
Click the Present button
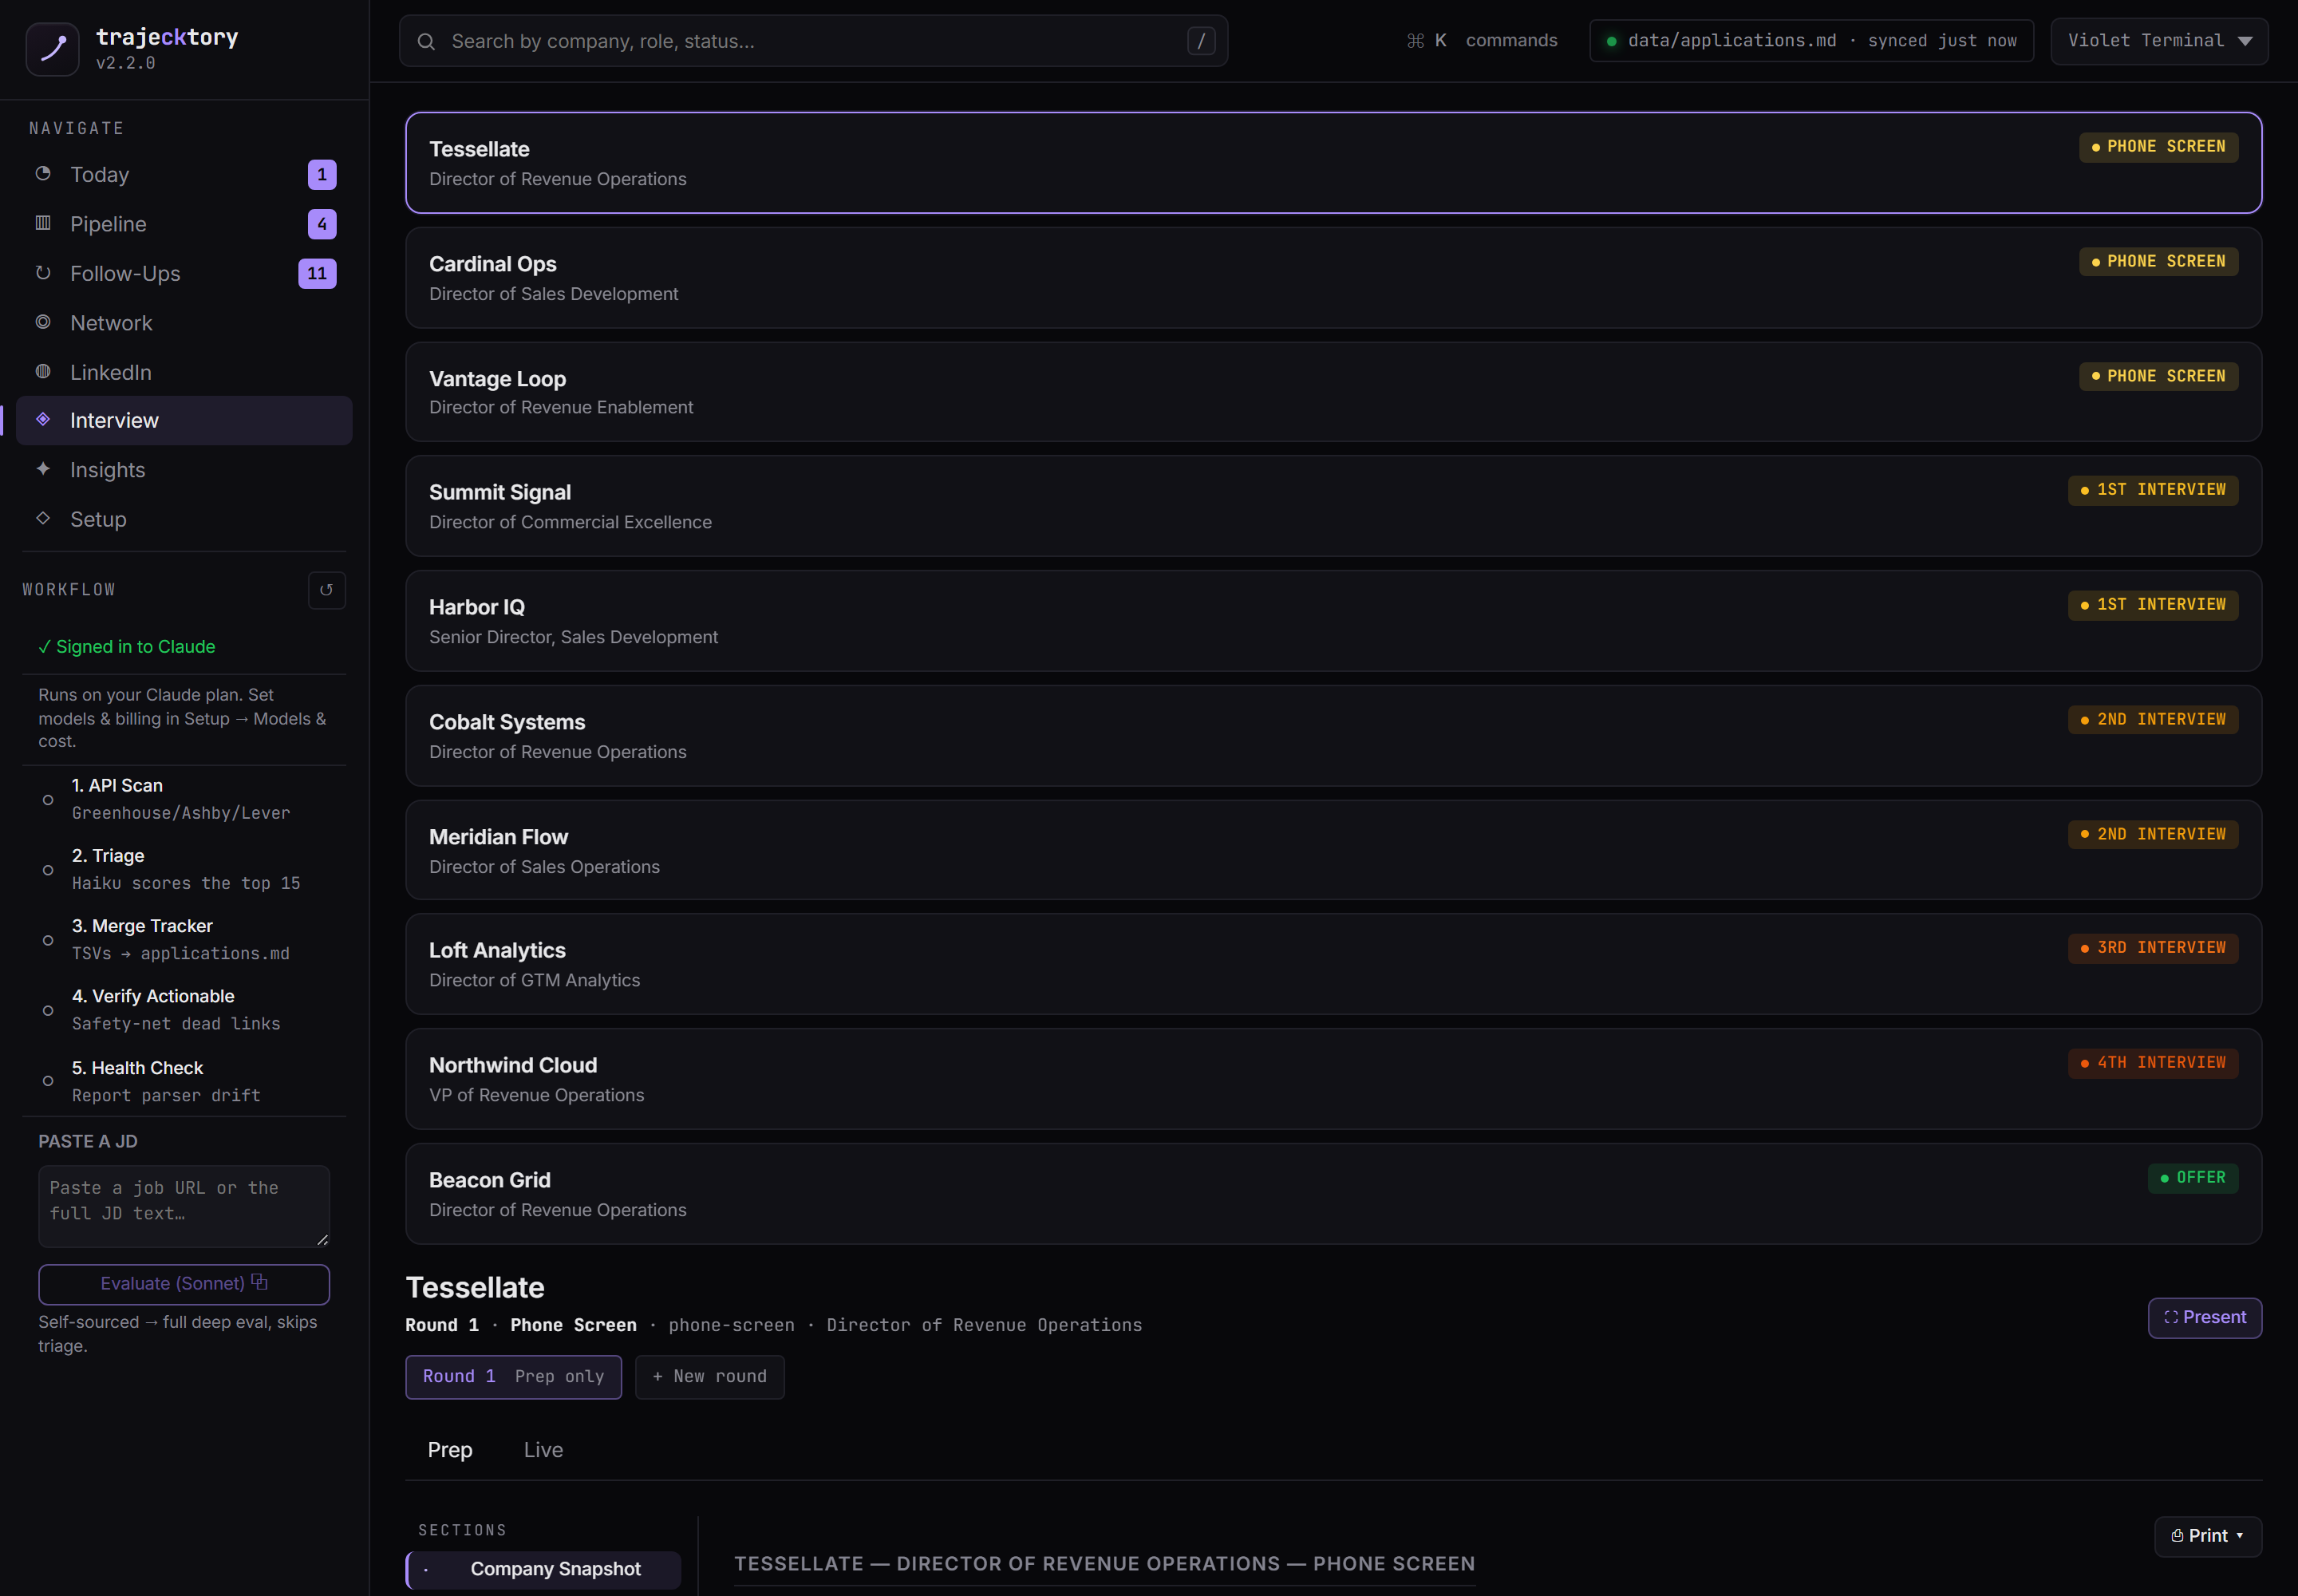(x=2204, y=1318)
